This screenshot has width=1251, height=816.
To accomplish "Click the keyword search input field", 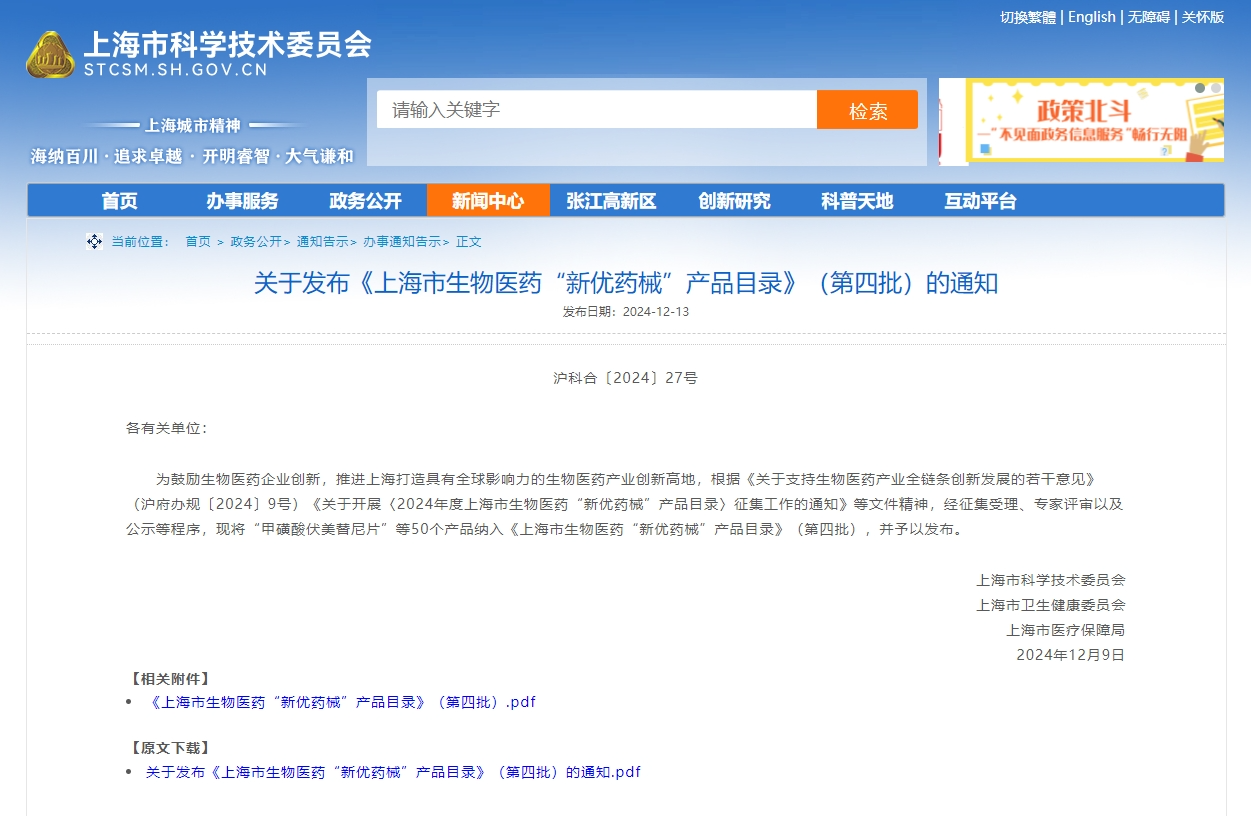I will pyautogui.click(x=596, y=110).
